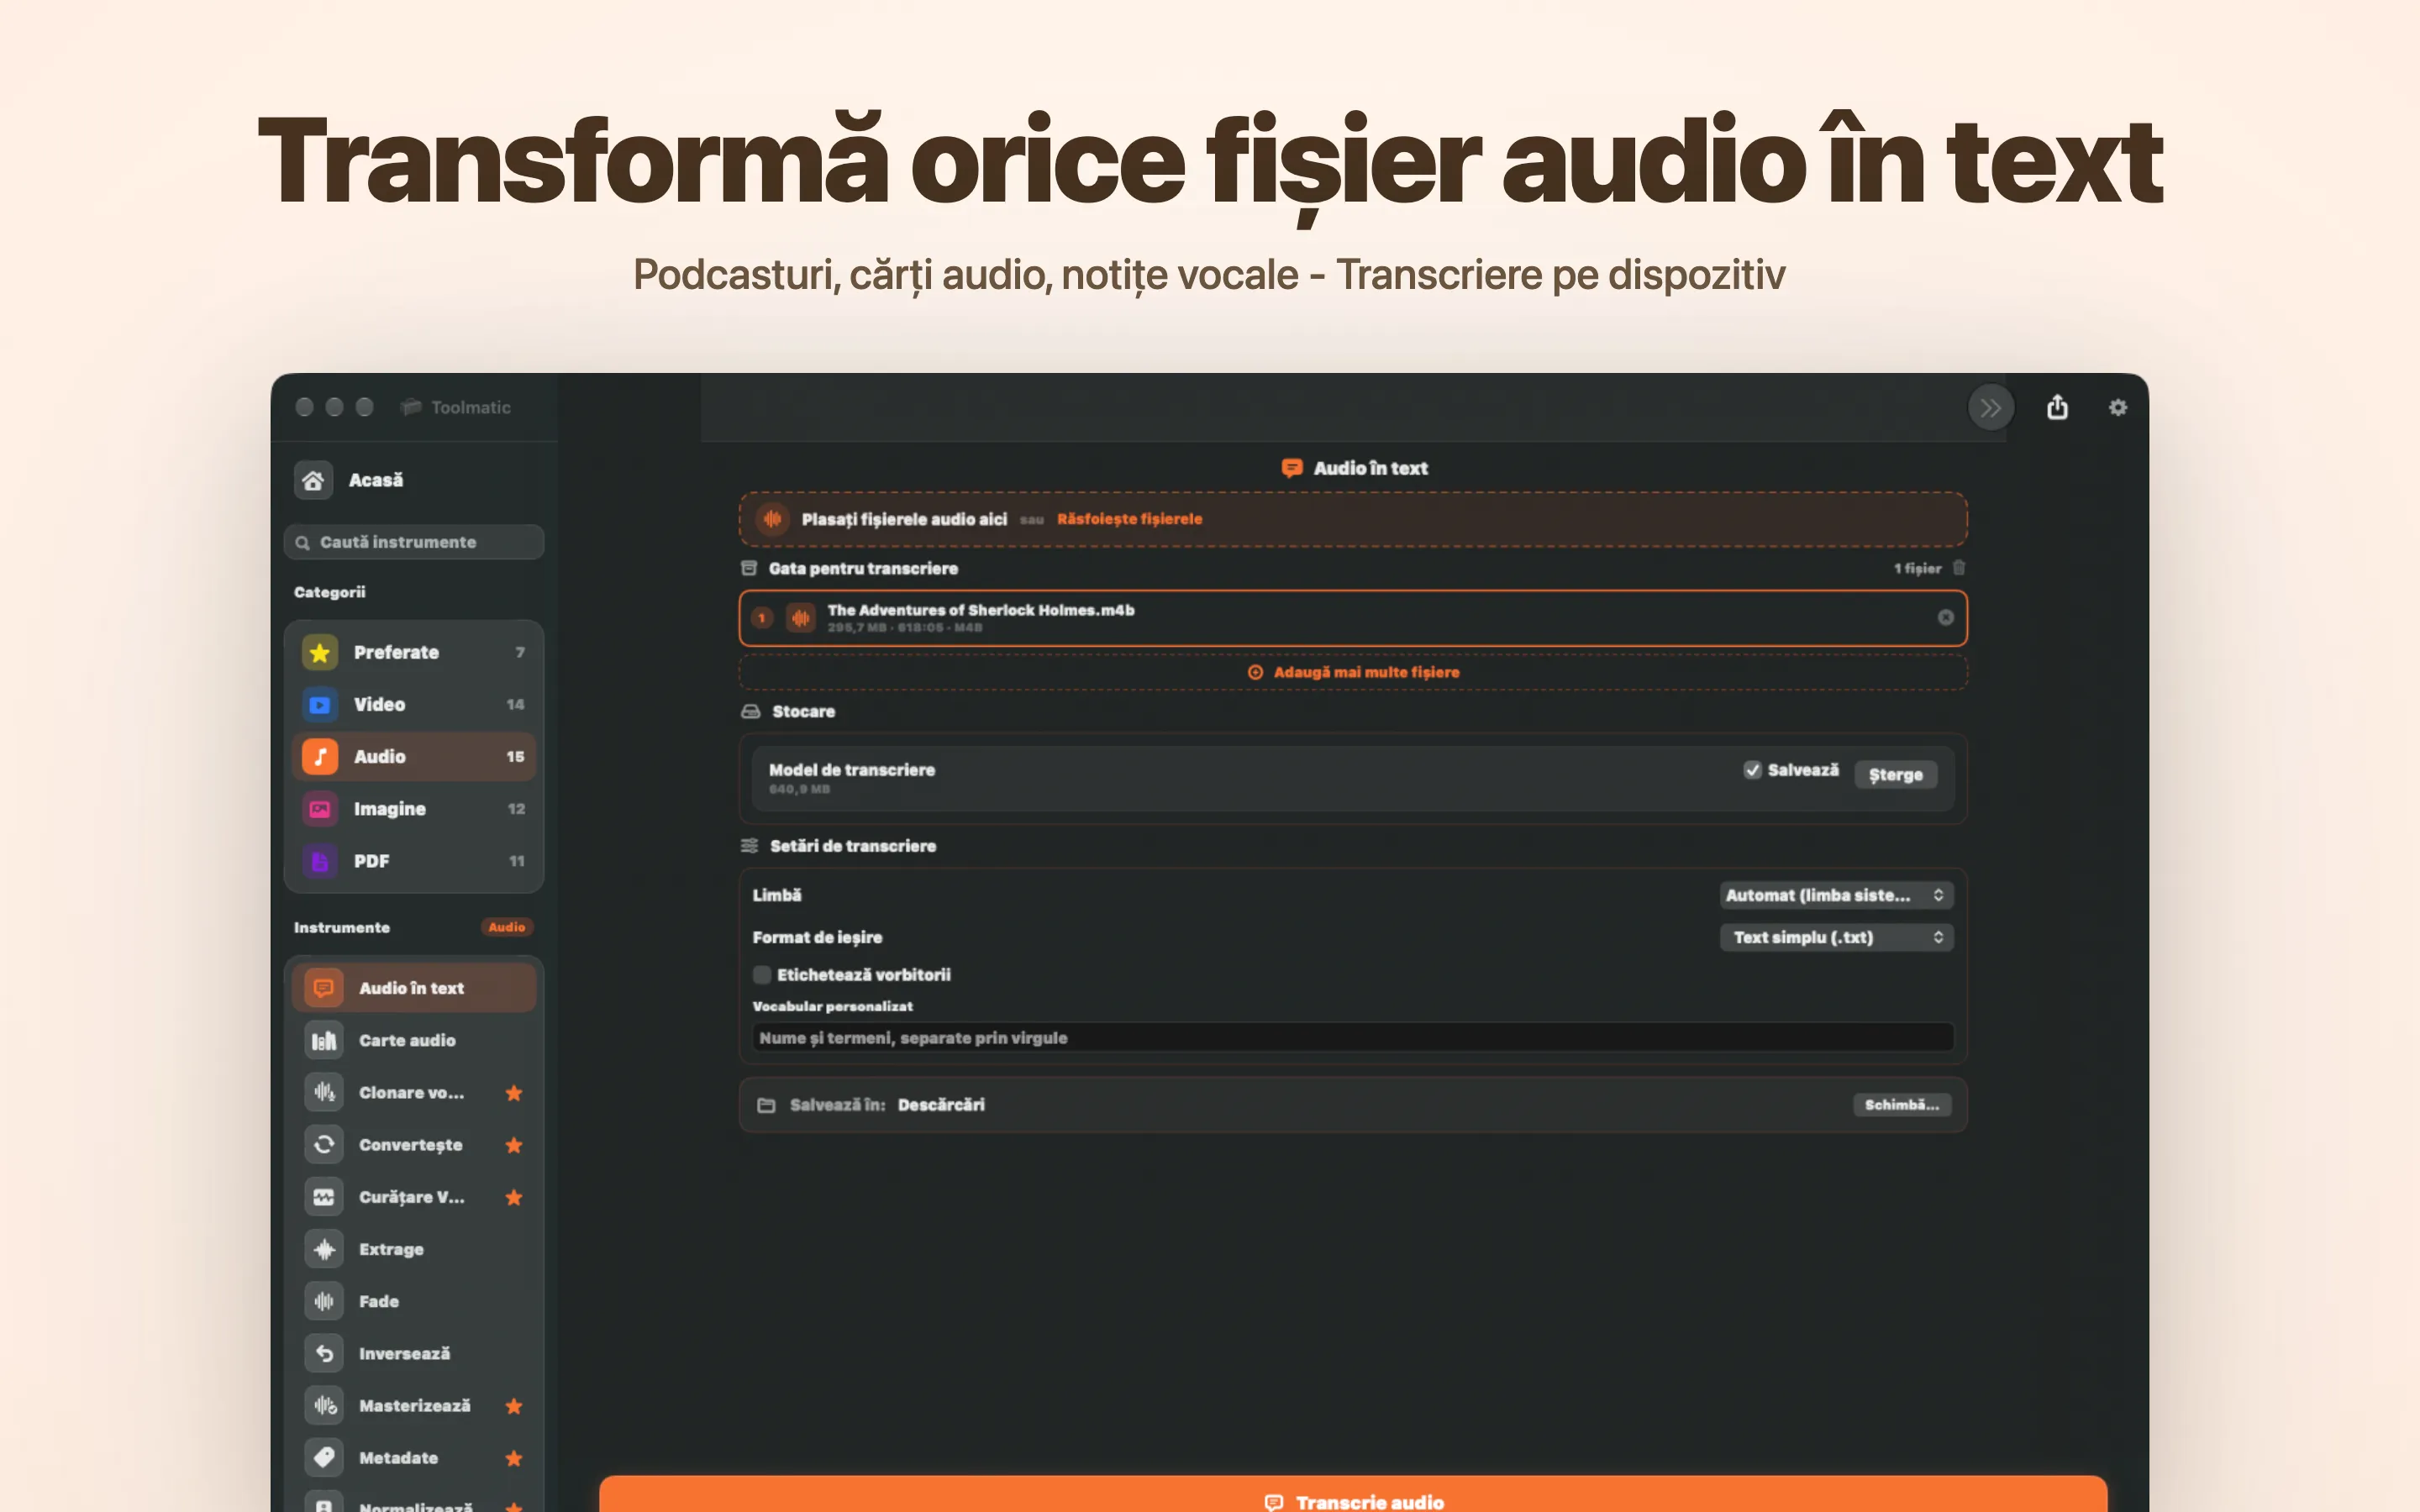Open the Inversează tool
The height and width of the screenshot is (1512, 2420).
point(414,1353)
